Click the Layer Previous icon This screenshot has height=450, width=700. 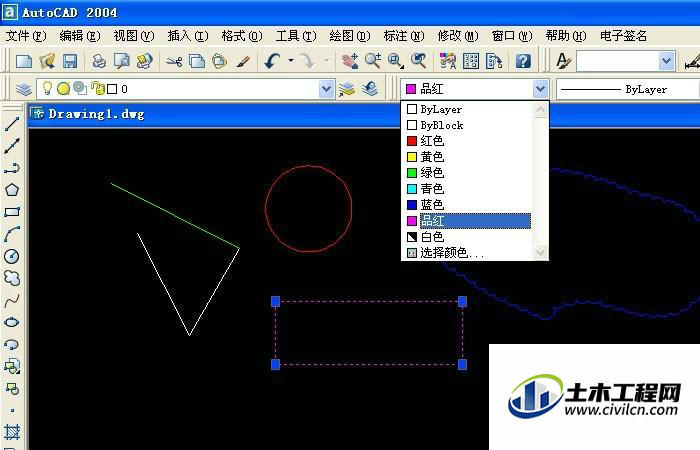point(370,89)
